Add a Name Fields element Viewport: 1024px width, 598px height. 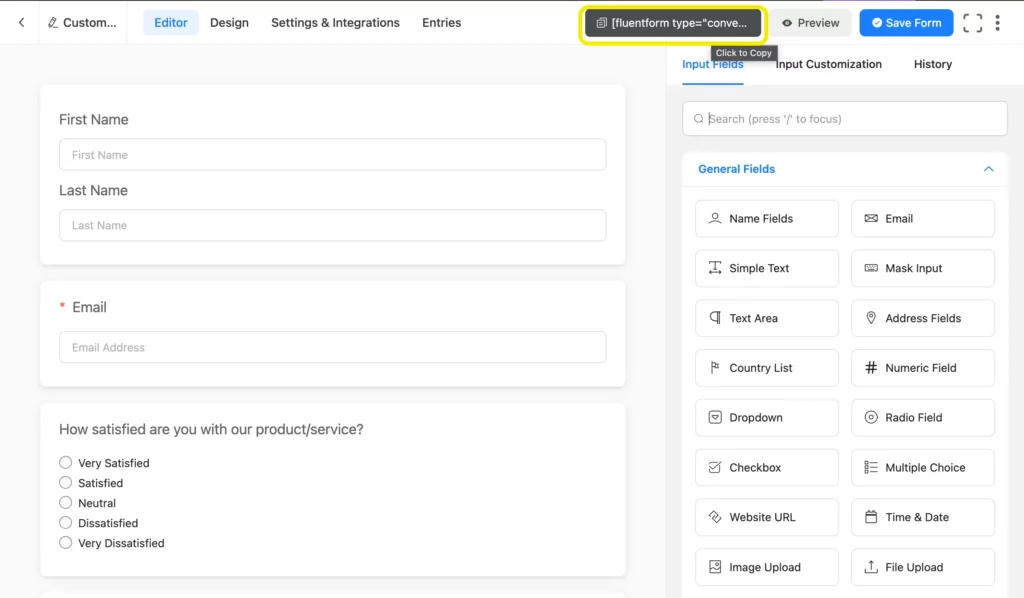click(767, 219)
